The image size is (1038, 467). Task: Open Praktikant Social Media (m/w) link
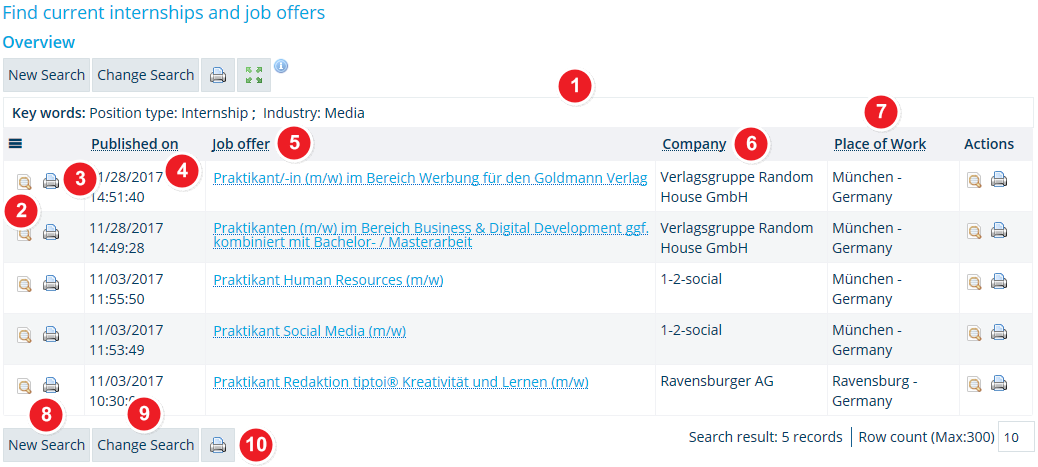310,331
